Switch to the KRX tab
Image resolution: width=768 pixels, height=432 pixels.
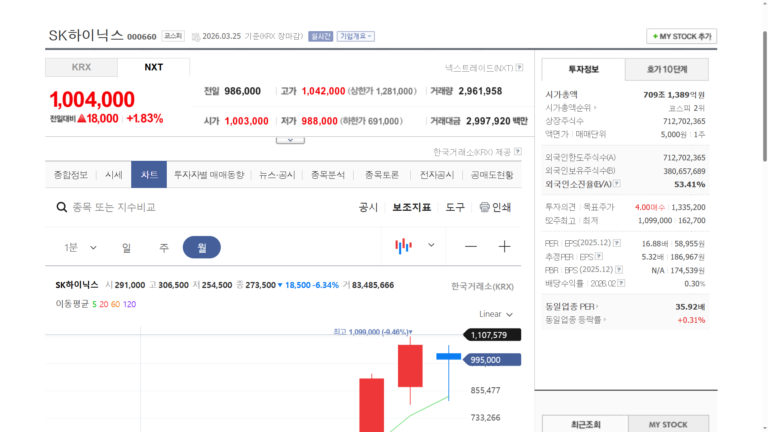coord(81,67)
